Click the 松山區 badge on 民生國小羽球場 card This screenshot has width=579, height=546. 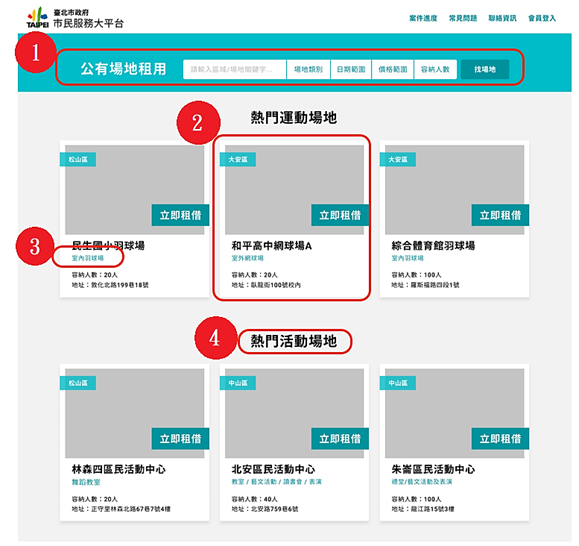[78, 159]
